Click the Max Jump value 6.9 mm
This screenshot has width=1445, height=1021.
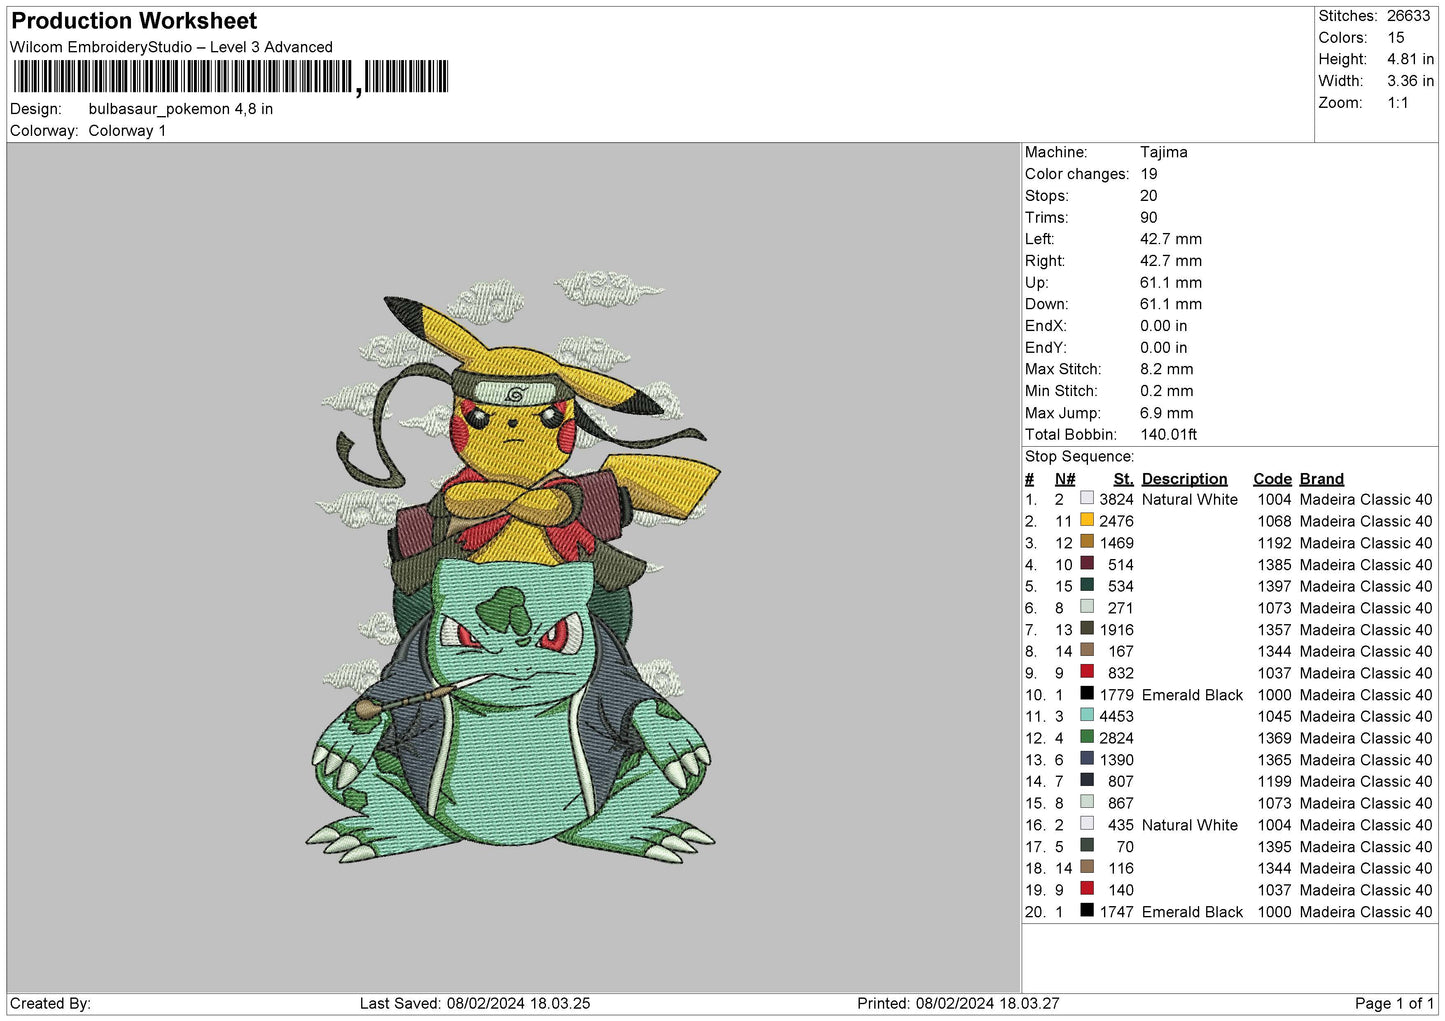[x=1167, y=413]
